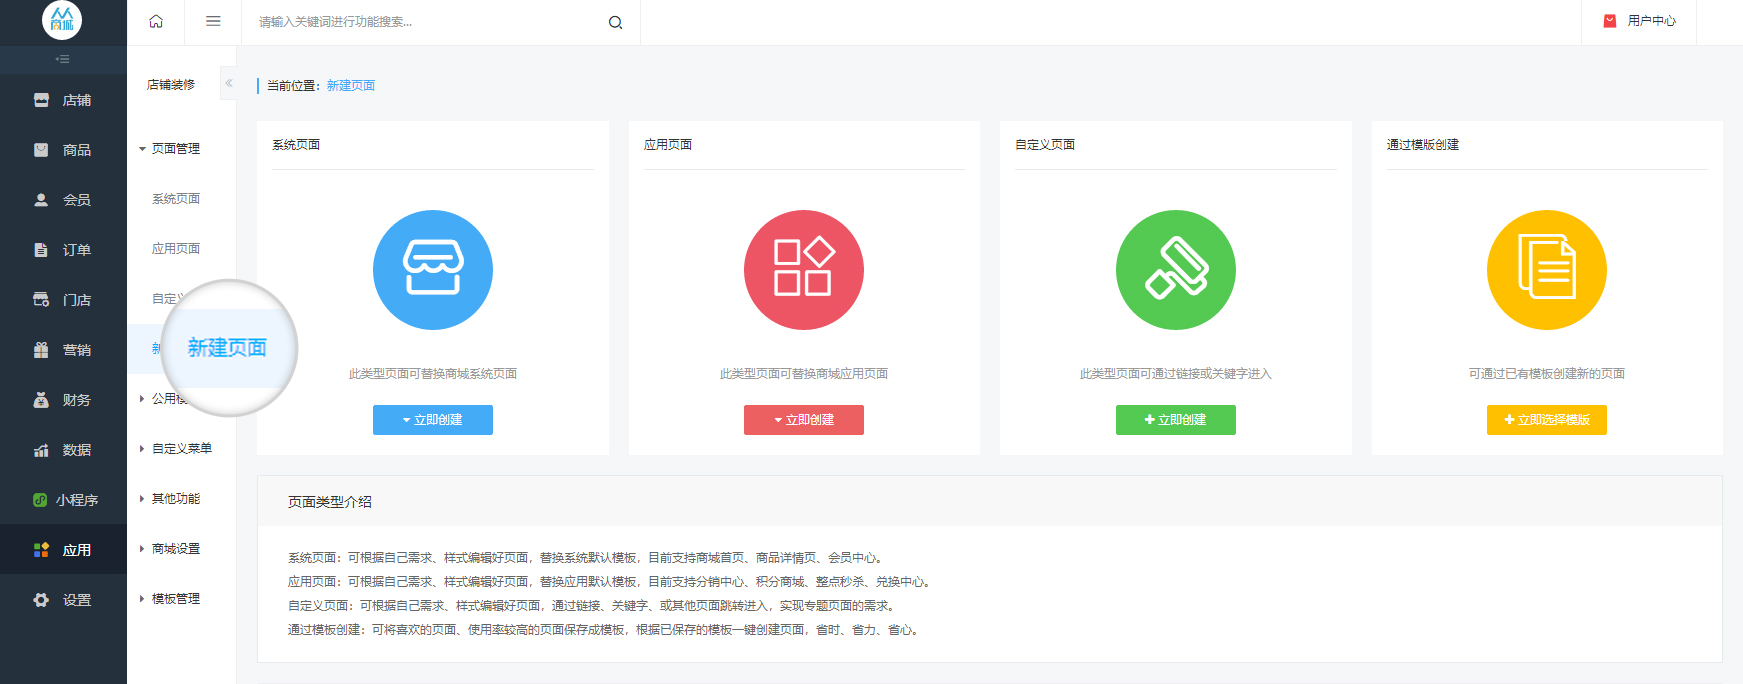Expand the 自定义菜单 section
Viewport: 1743px width, 684px height.
coord(181,449)
